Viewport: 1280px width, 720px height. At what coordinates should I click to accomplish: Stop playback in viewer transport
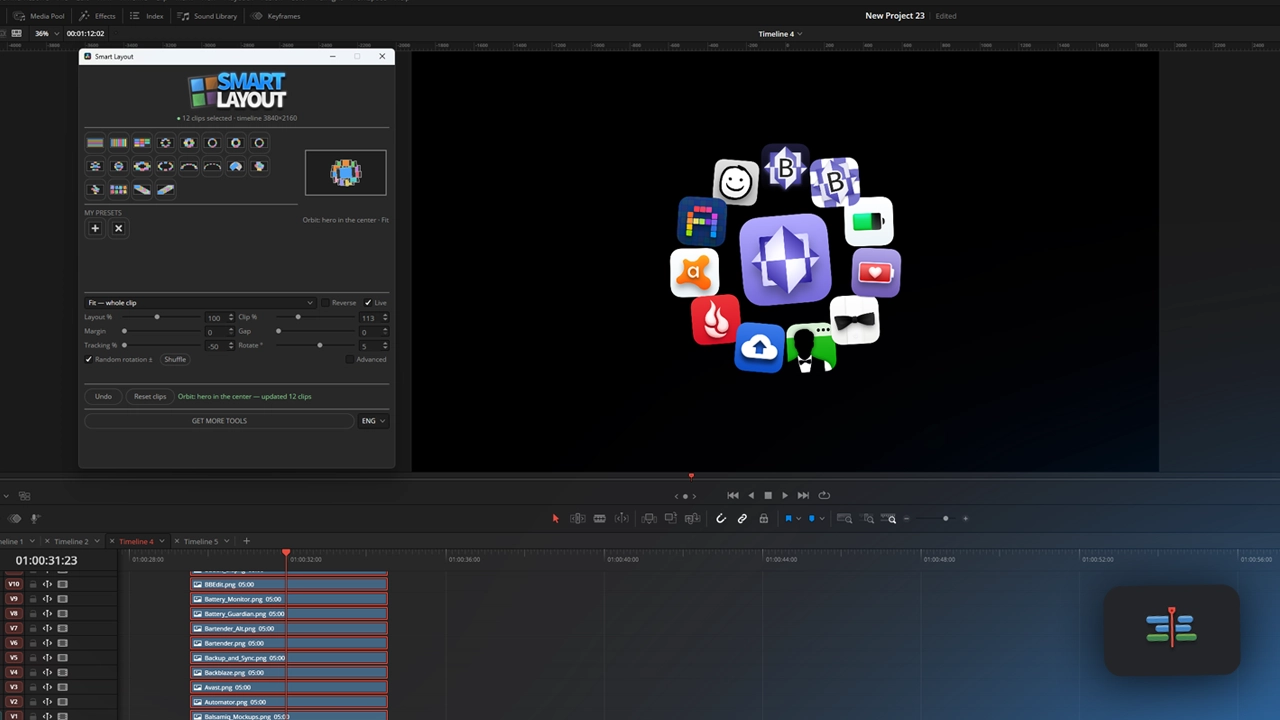click(x=768, y=495)
